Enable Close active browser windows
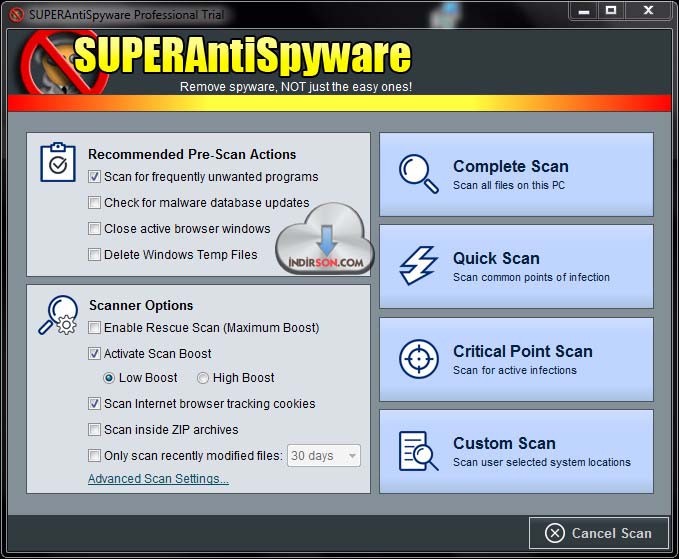The width and height of the screenshot is (679, 559). coord(94,229)
